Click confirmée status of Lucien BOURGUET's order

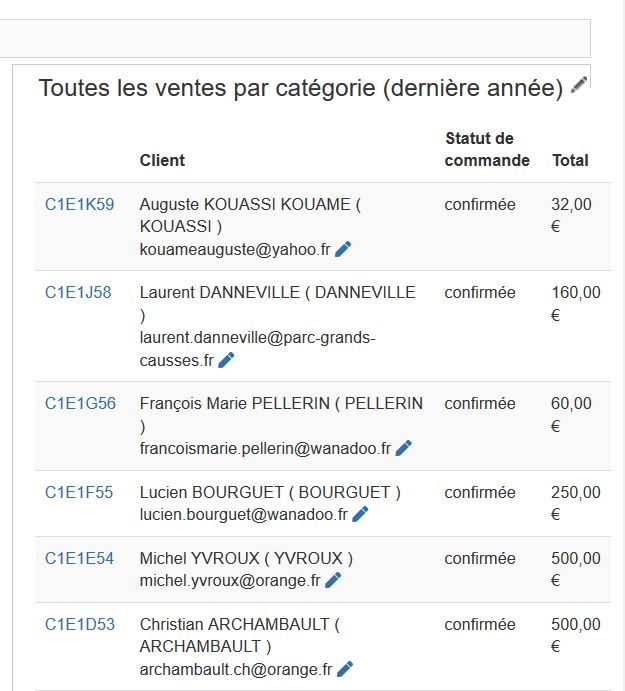pyautogui.click(x=480, y=492)
